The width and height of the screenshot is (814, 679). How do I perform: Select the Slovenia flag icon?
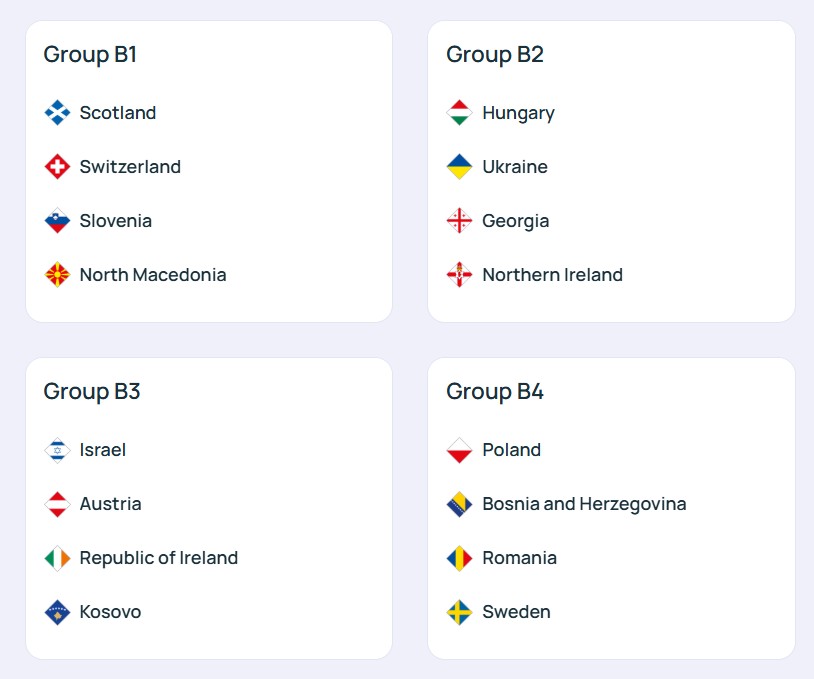[58, 221]
